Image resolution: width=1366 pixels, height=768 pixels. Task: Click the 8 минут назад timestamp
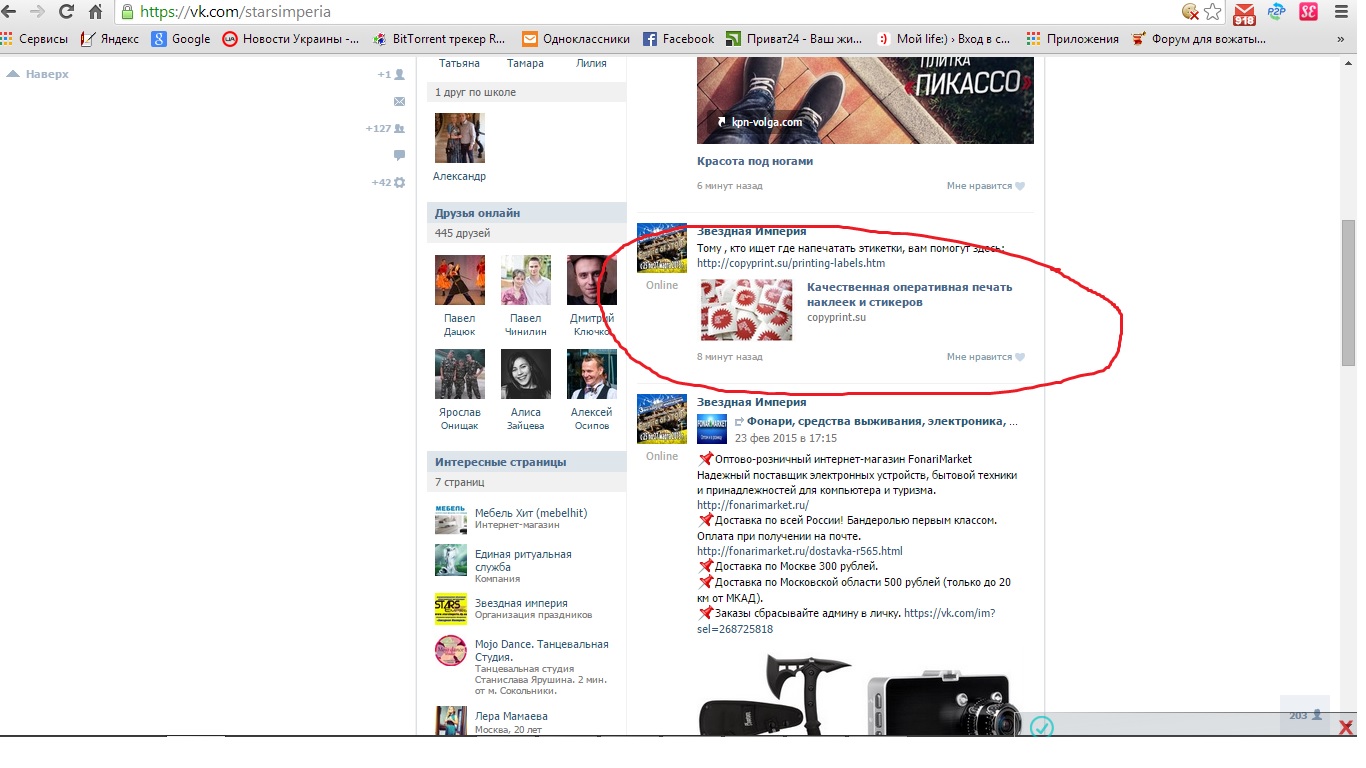[729, 357]
